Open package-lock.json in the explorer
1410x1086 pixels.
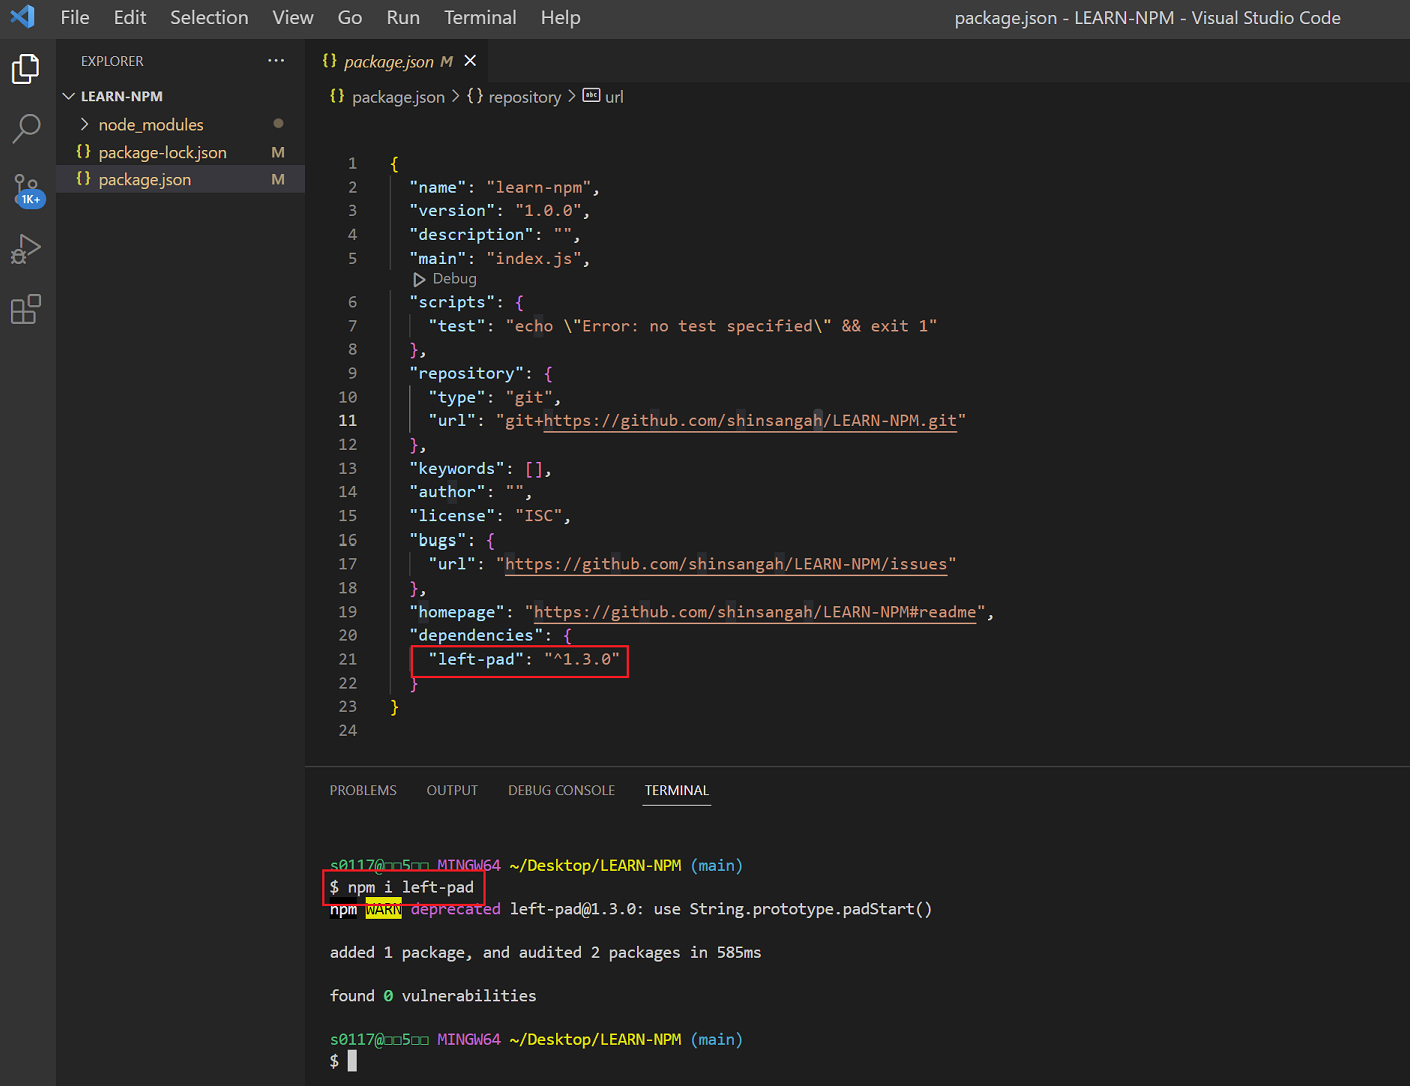180,152
